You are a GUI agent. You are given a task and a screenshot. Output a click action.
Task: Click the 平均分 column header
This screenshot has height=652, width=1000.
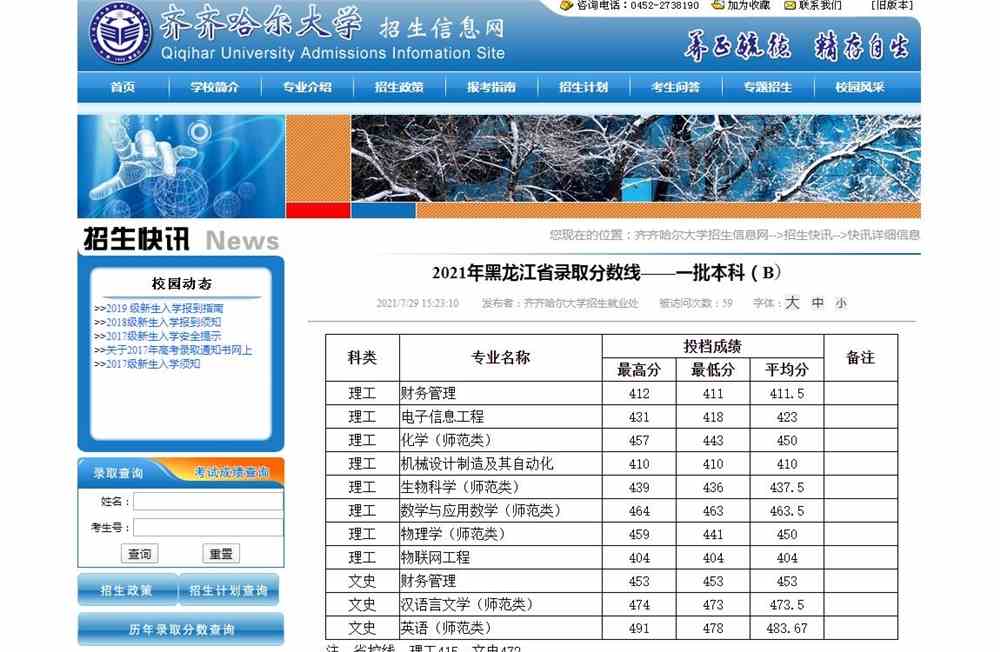coord(787,370)
